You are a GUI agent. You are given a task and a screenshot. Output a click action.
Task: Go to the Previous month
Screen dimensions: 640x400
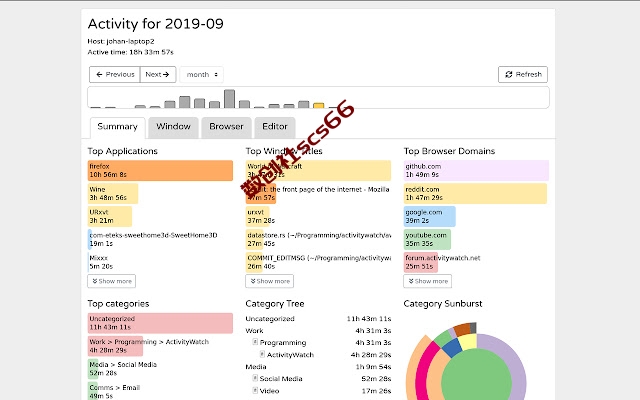[115, 74]
